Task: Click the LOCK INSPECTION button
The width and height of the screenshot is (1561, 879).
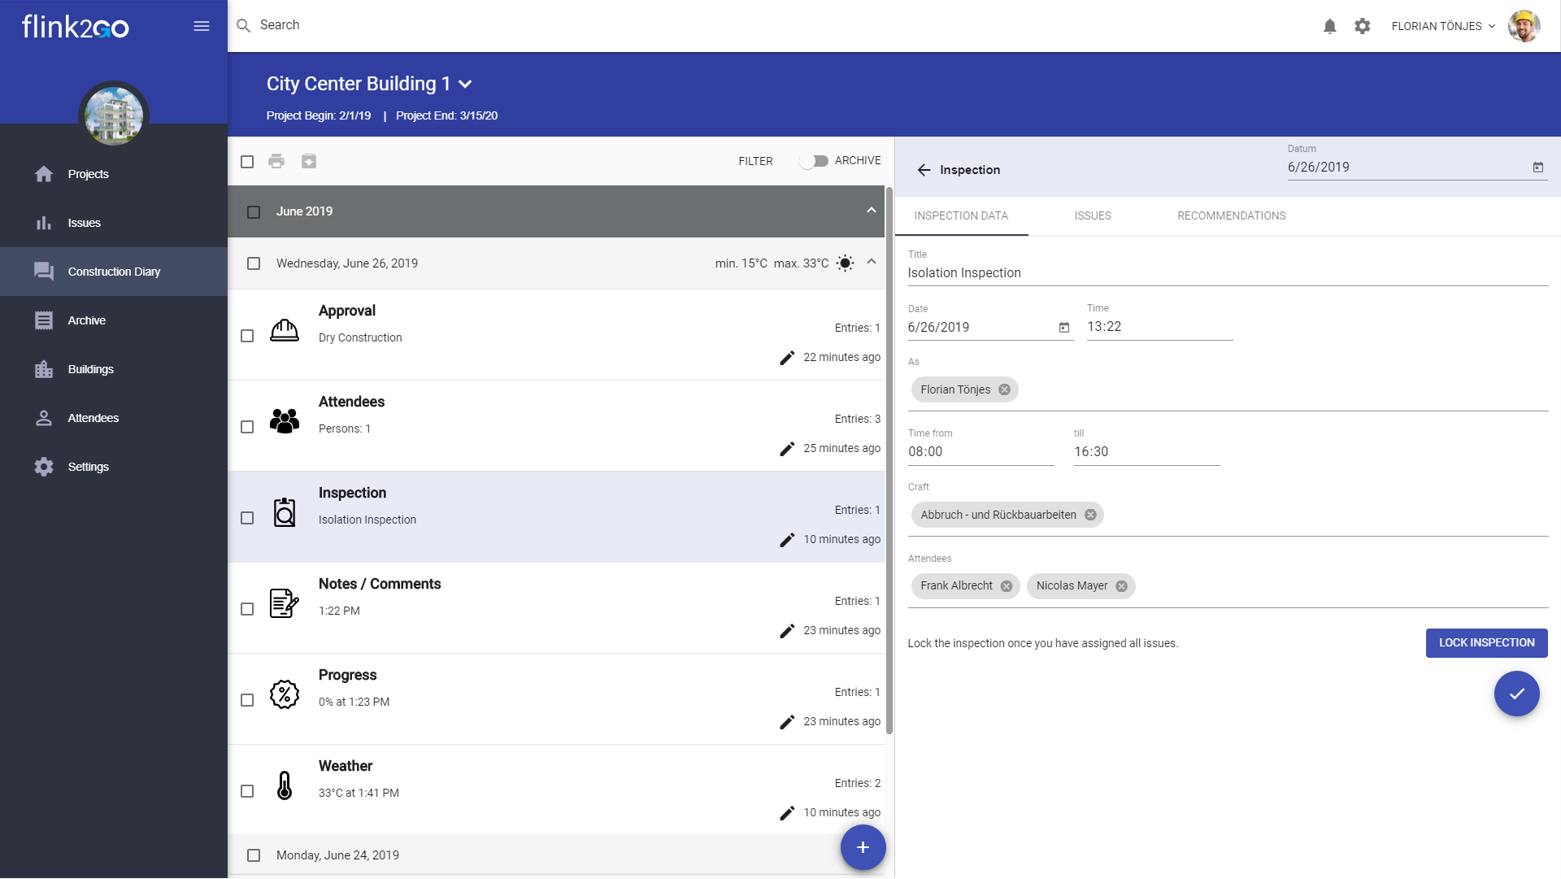Action: [x=1486, y=643]
